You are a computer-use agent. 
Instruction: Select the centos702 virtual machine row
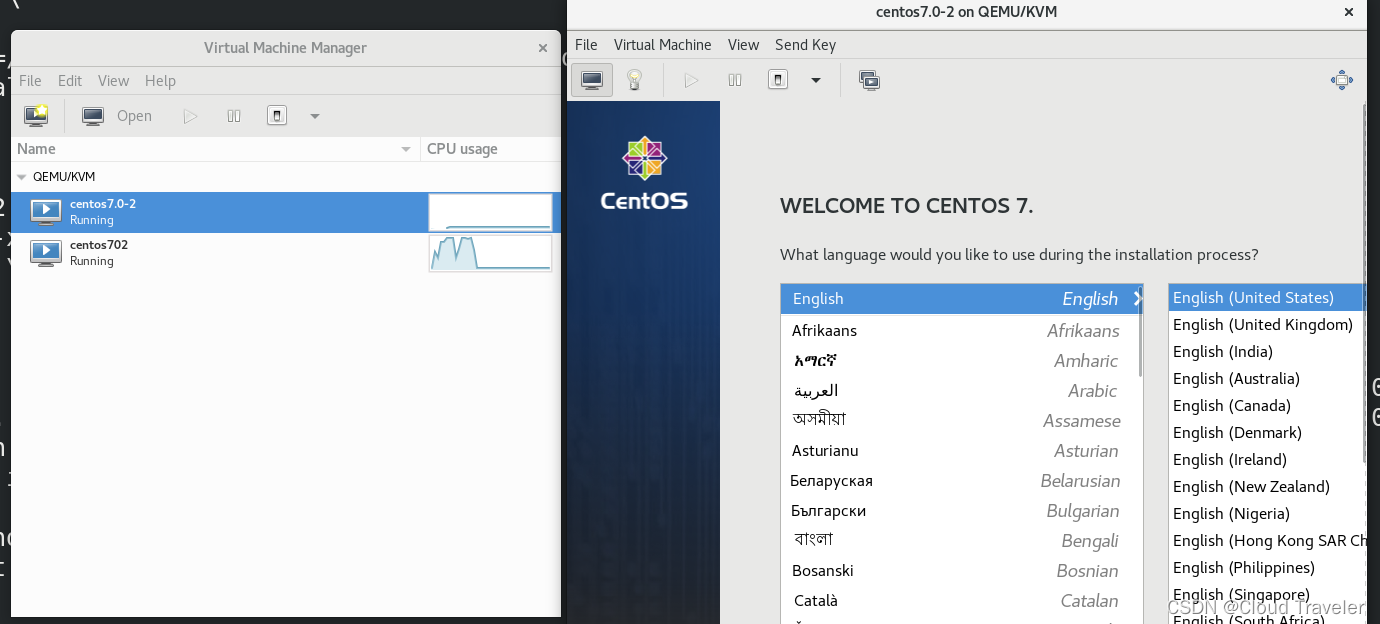point(285,253)
